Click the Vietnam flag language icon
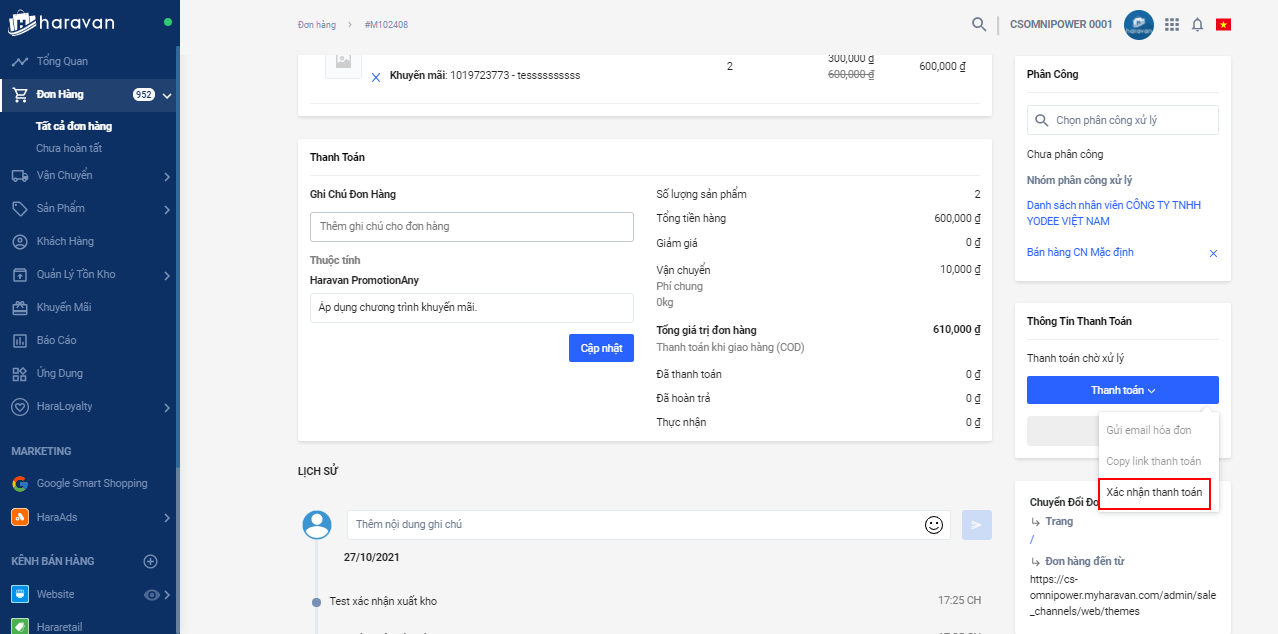The image size is (1278, 634). pyautogui.click(x=1223, y=24)
